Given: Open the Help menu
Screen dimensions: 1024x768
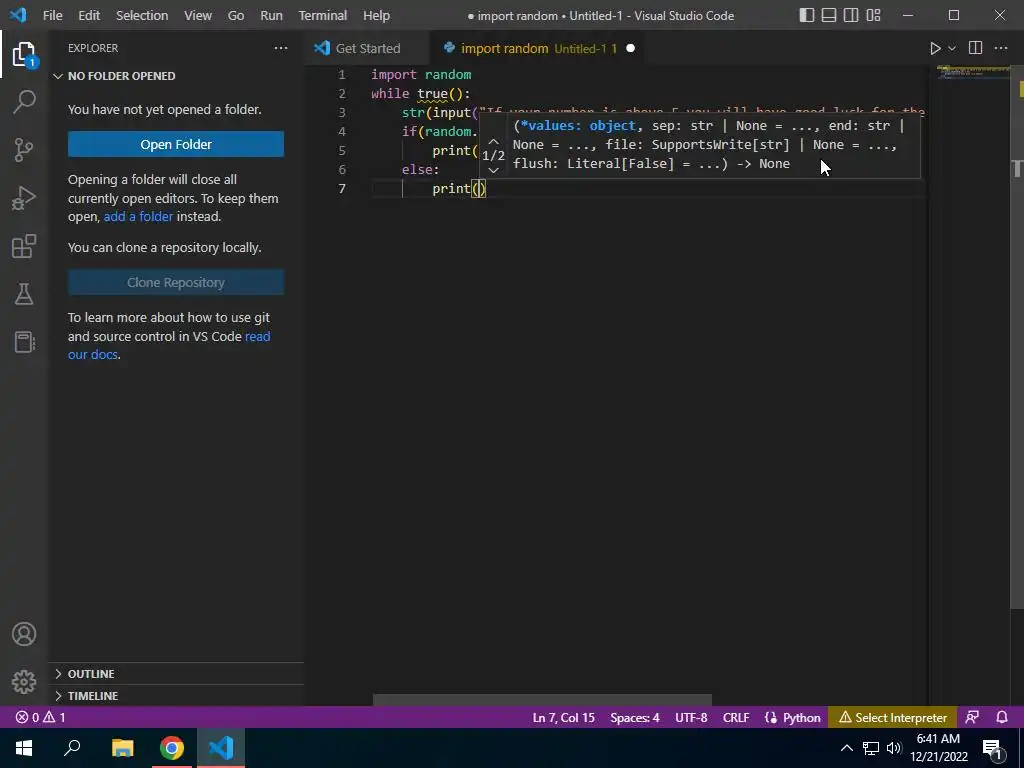Looking at the screenshot, I should 376,15.
